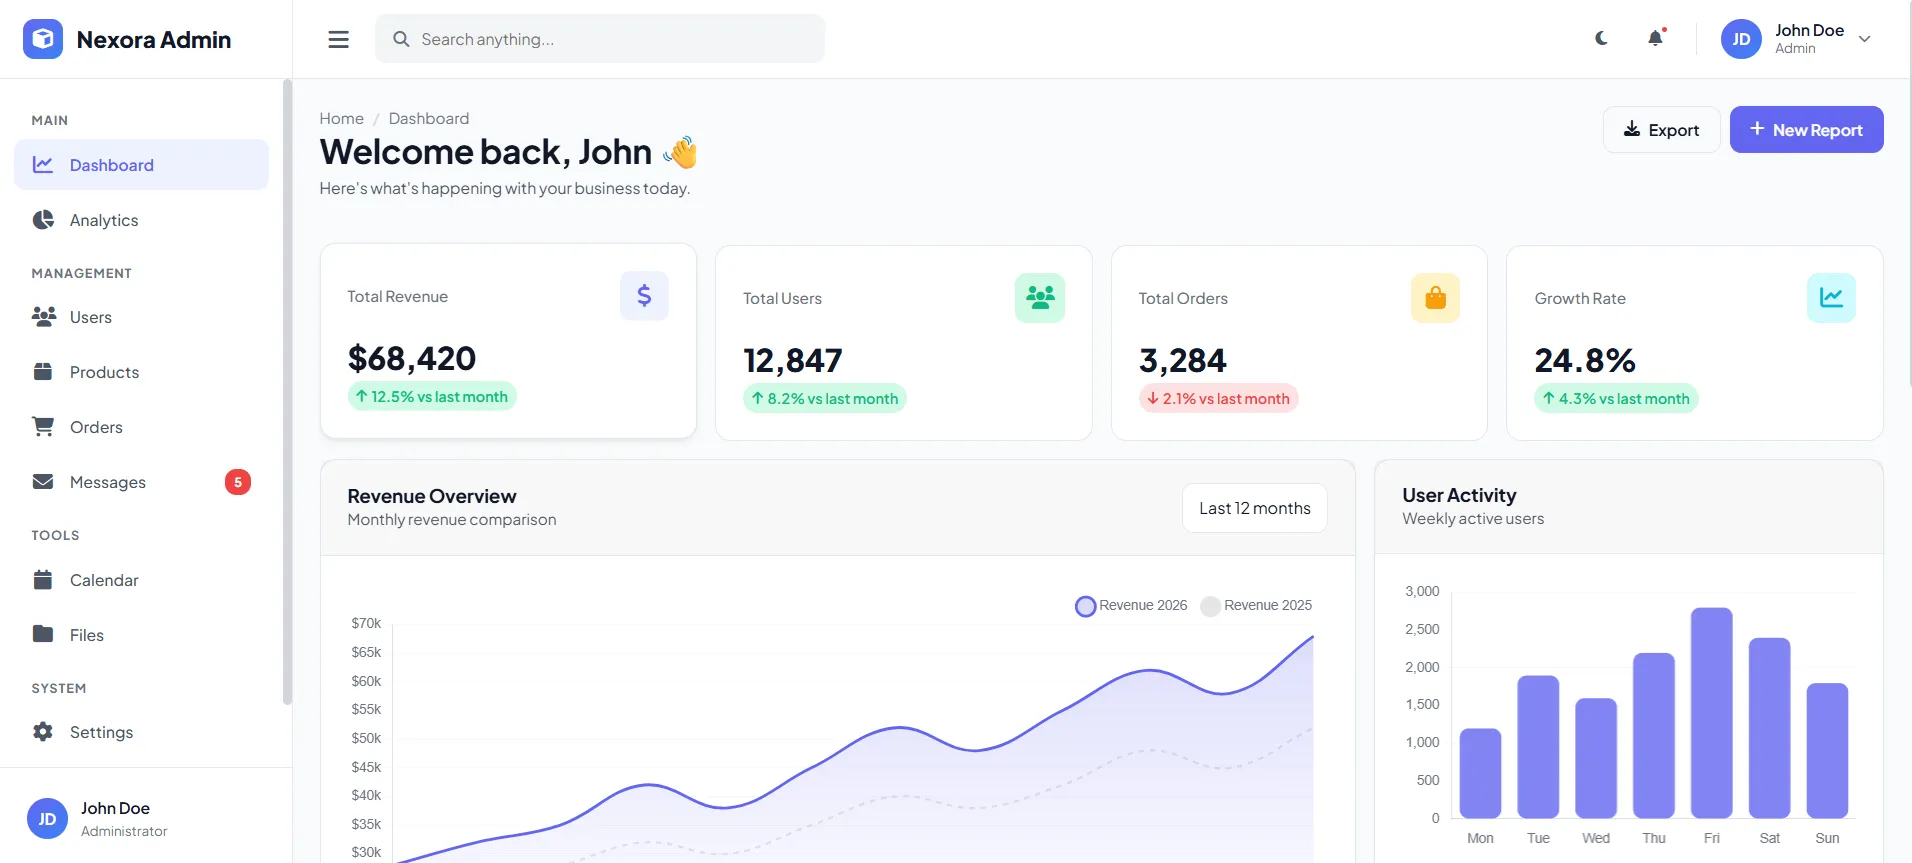Click the 12.5% vs last month badge
The image size is (1912, 863).
click(432, 396)
